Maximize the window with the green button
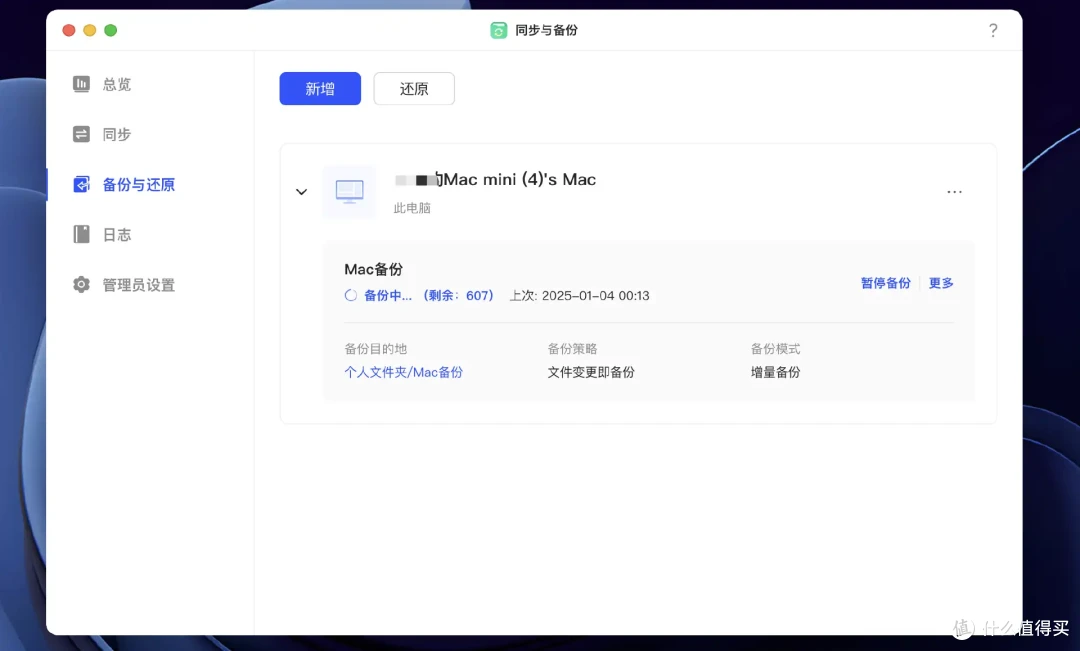1080x651 pixels. [111, 30]
